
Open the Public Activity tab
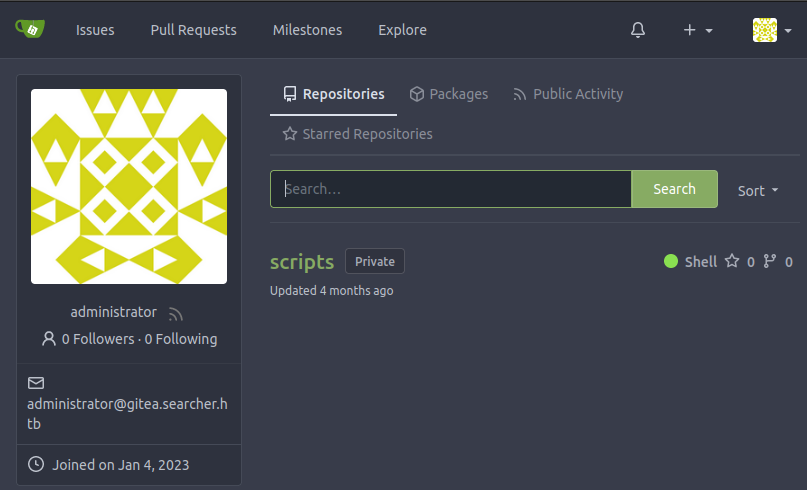pos(567,94)
